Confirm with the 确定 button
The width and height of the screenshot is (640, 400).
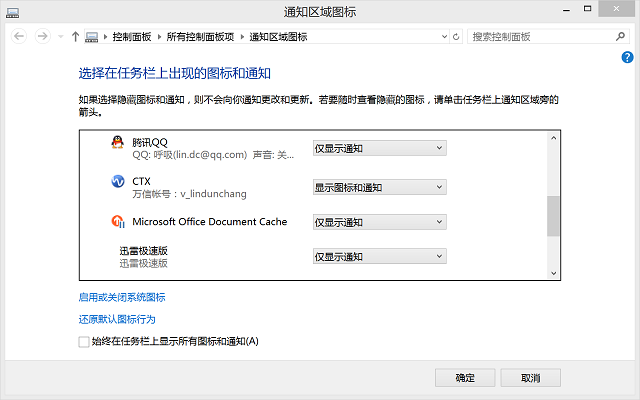tap(465, 378)
